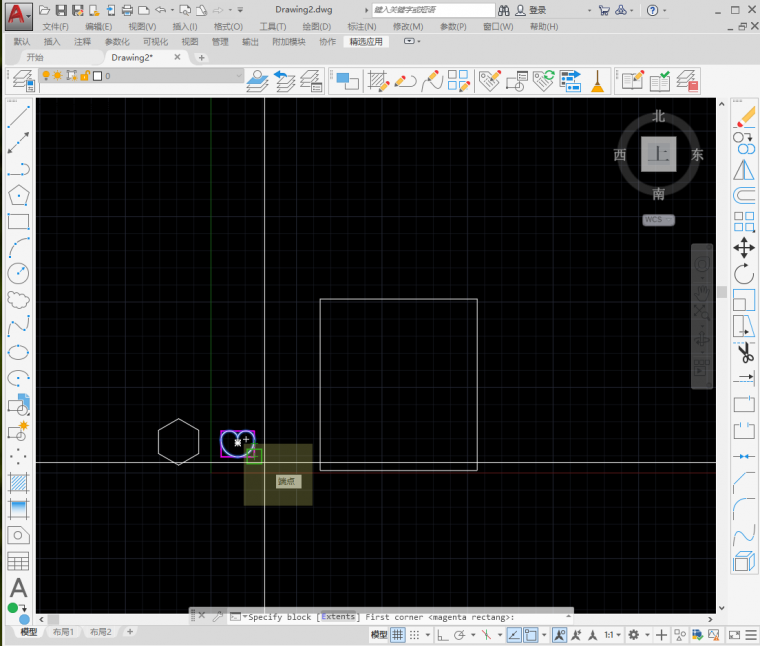The height and width of the screenshot is (646, 760).
Task: Toggle grid display in status bar
Action: (x=398, y=635)
